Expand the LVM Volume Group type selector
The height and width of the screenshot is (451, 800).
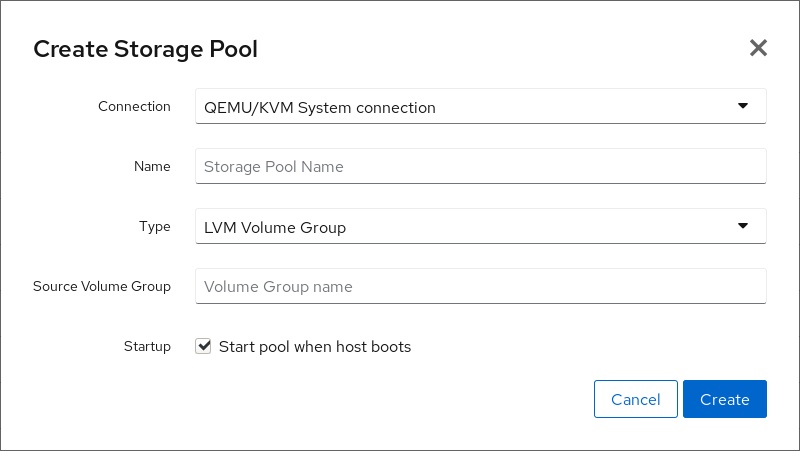coord(480,227)
